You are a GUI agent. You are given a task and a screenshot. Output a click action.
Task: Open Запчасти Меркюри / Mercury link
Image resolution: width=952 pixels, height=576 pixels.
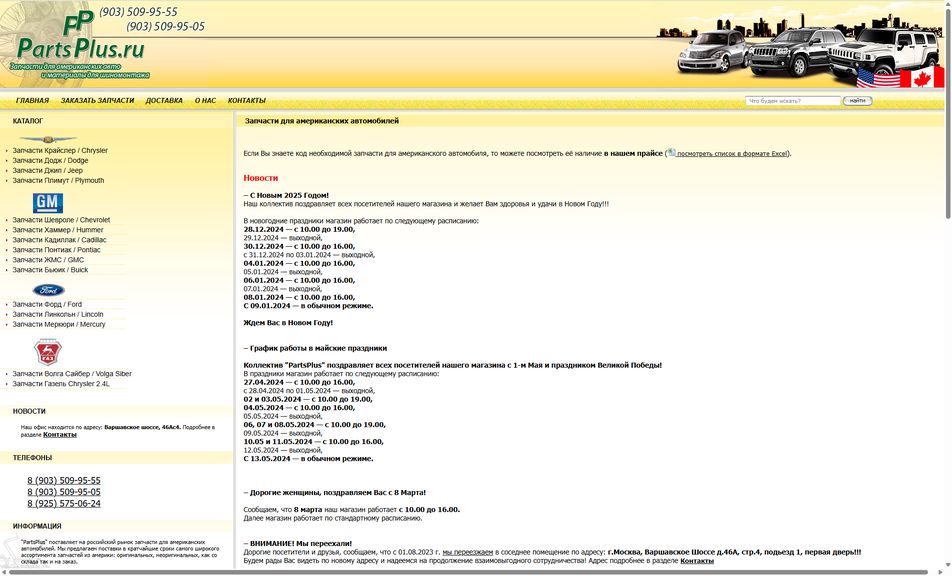[59, 325]
